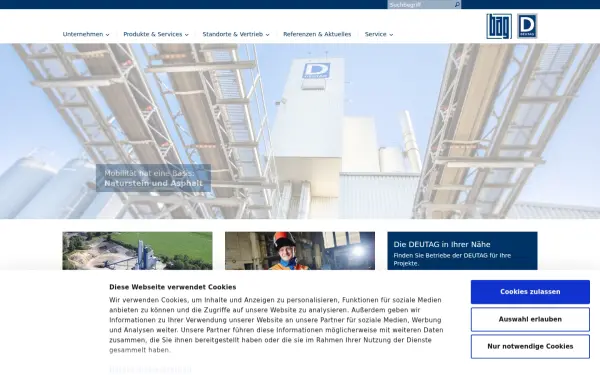Open the worker in helmet thumbnail
Image resolution: width=600 pixels, height=375 pixels.
(x=300, y=251)
